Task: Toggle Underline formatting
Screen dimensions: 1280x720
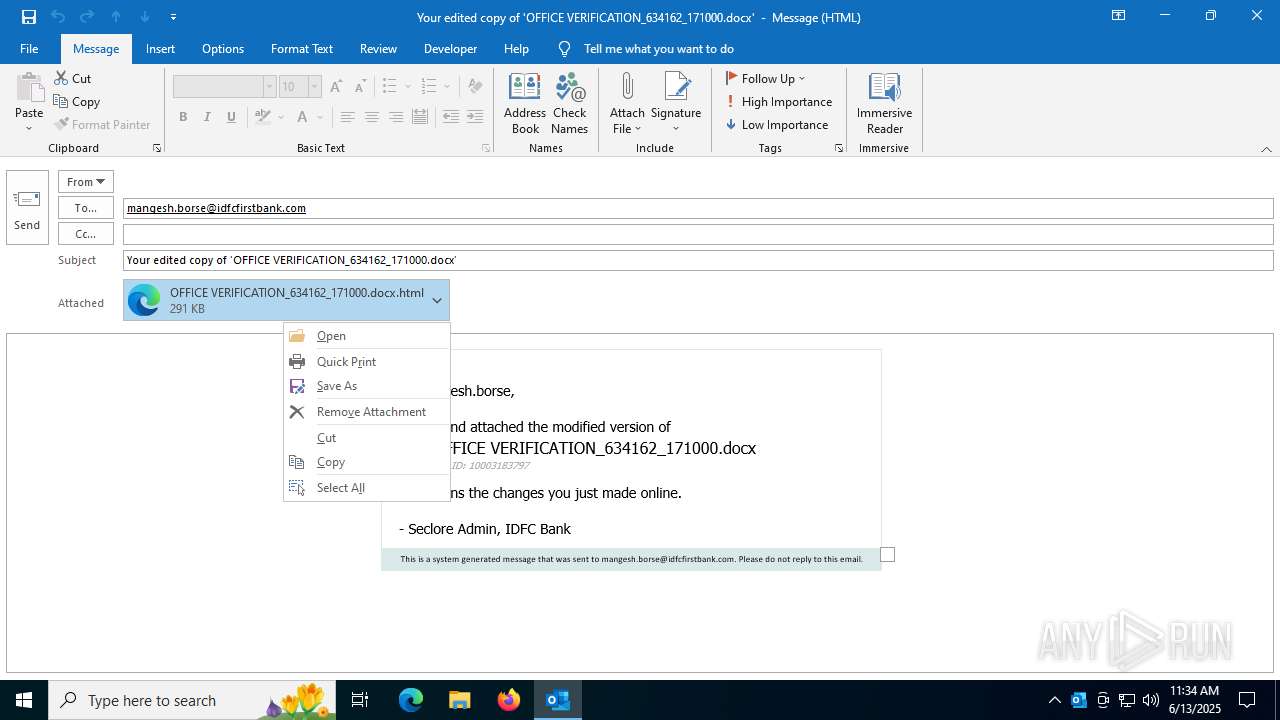Action: (x=231, y=117)
